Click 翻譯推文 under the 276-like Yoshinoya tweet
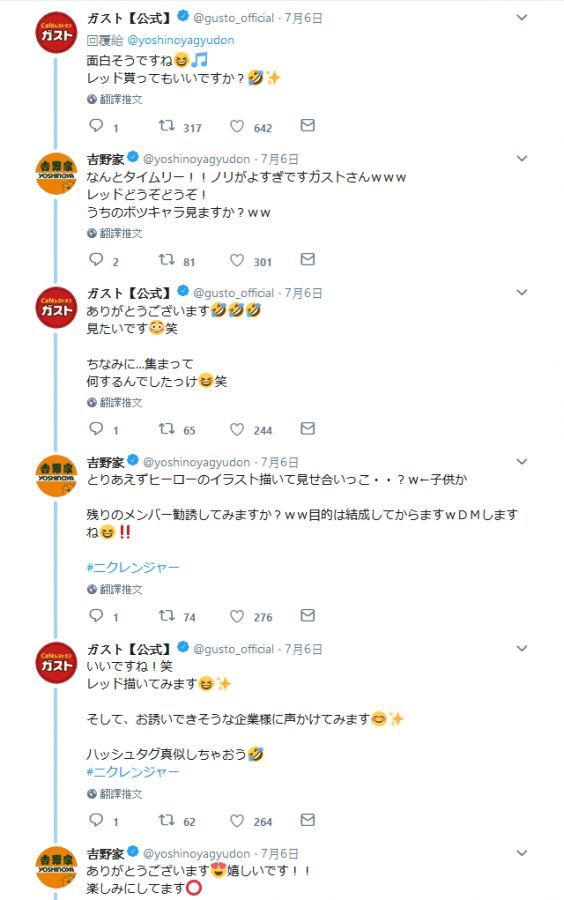Viewport: 564px width, 900px height. 115,589
